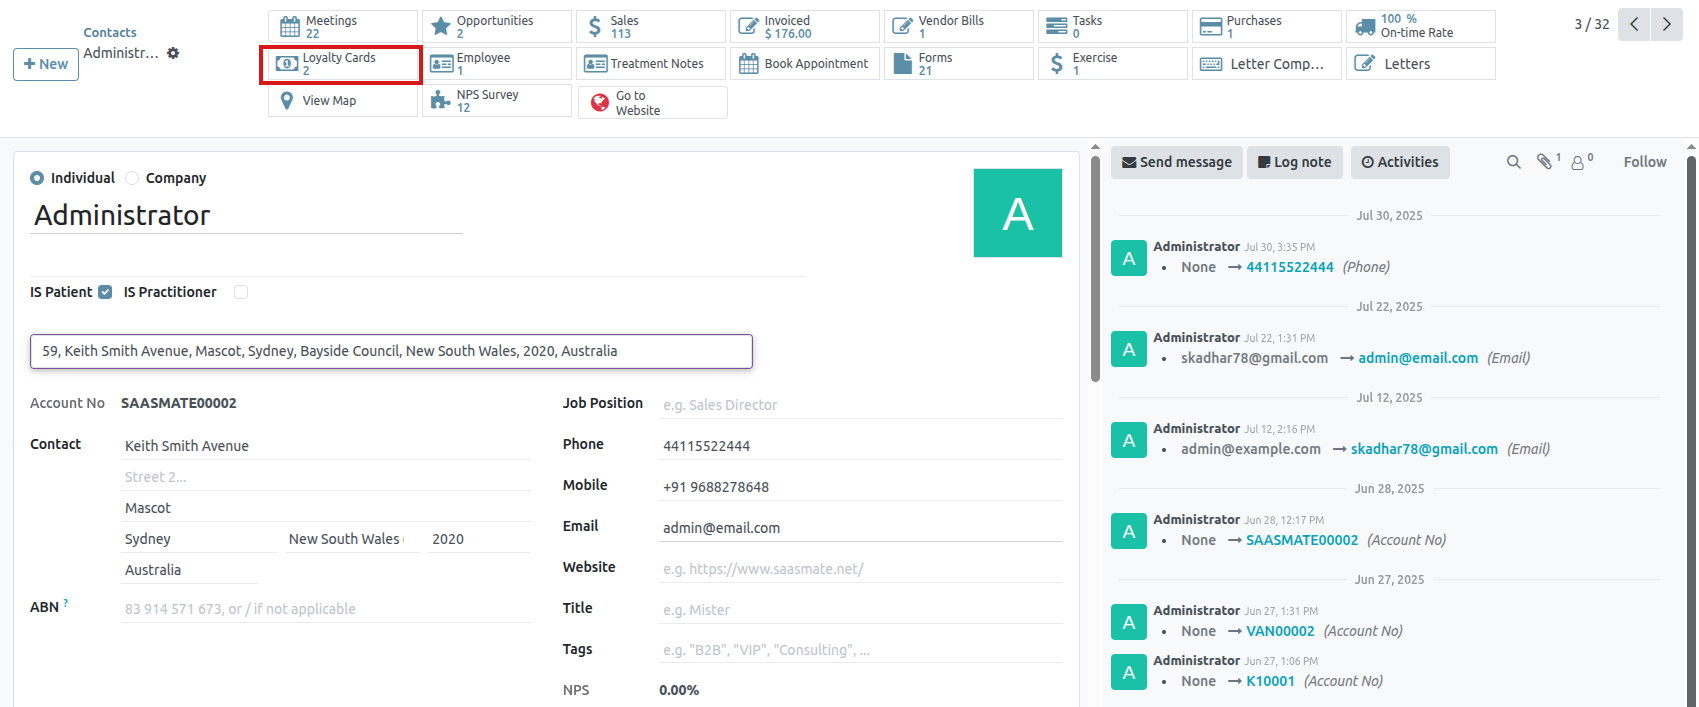Viewport: 1699px width, 707px height.
Task: Open View Map location button
Action: pos(342,101)
